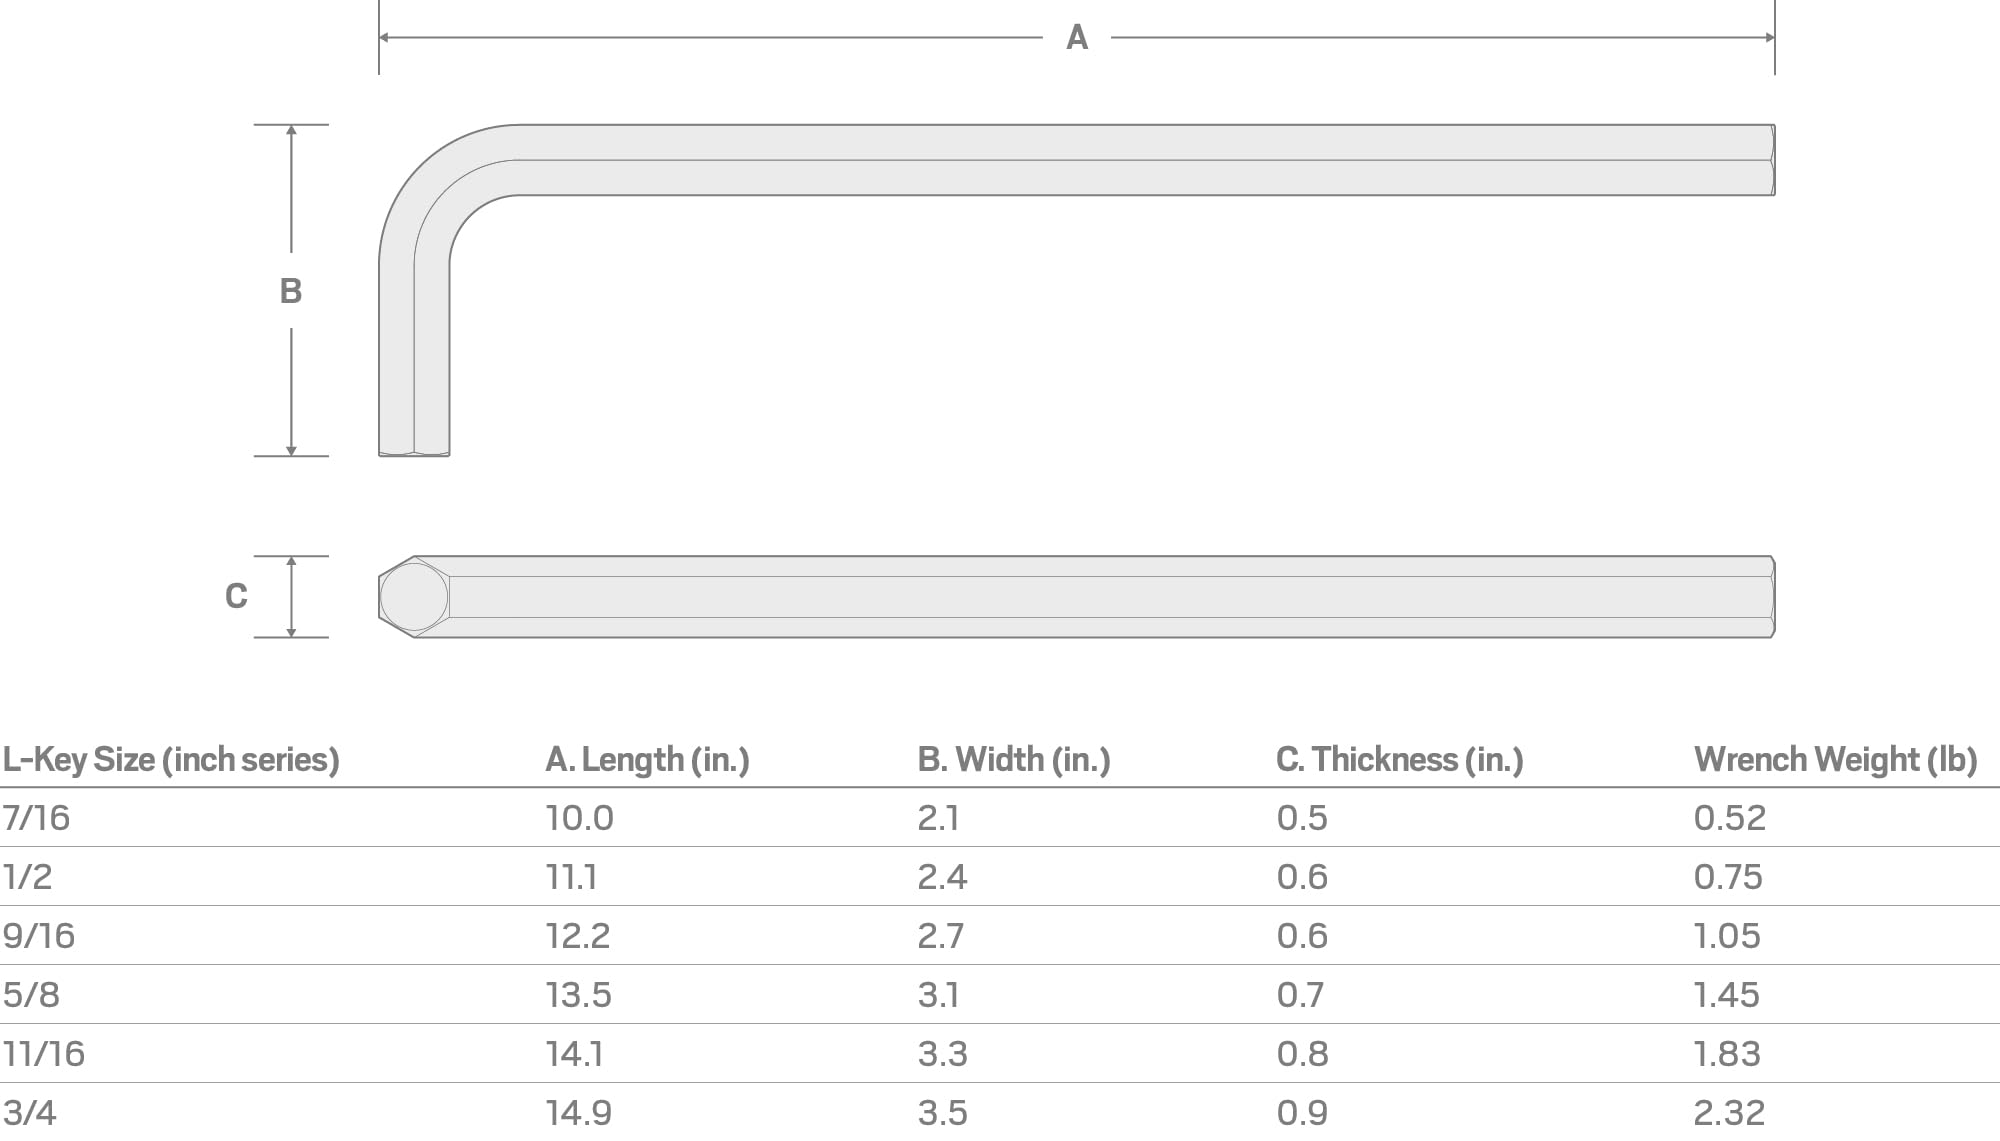Click the L-Key Size column header

(x=171, y=760)
